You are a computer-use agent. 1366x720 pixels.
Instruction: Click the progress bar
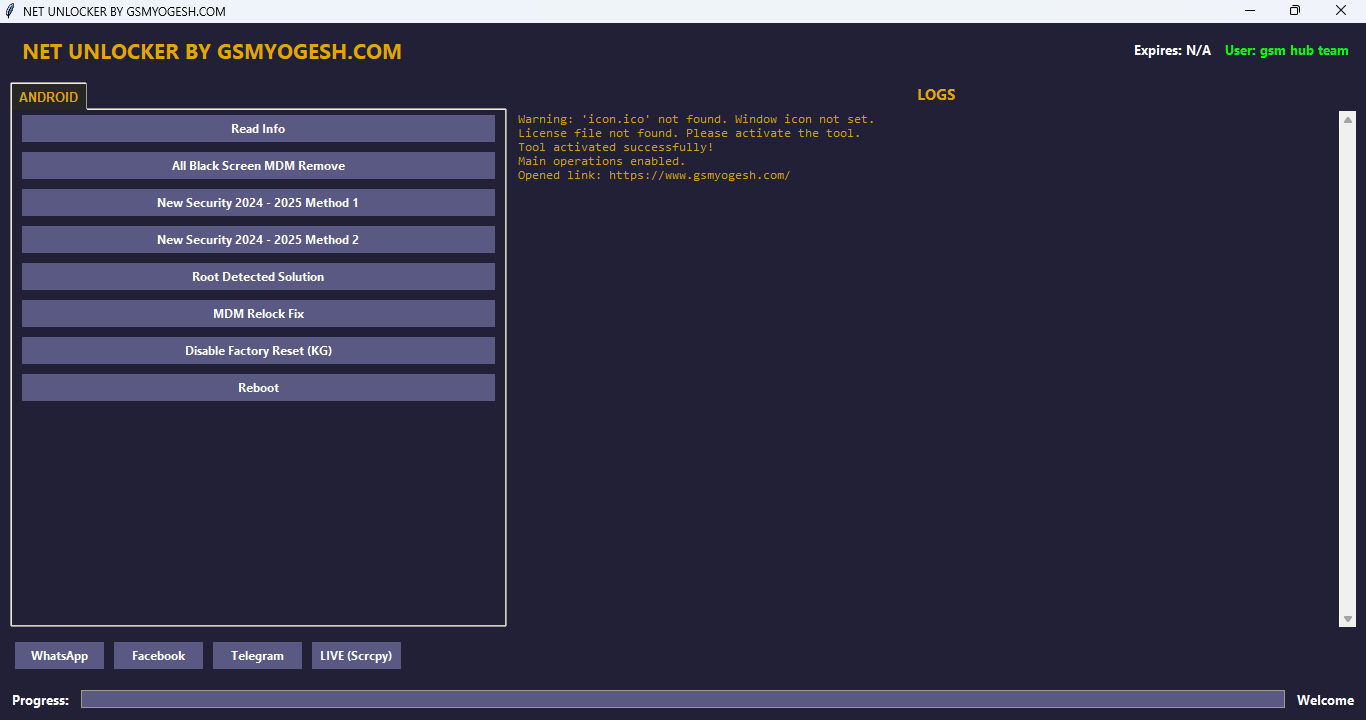click(683, 700)
